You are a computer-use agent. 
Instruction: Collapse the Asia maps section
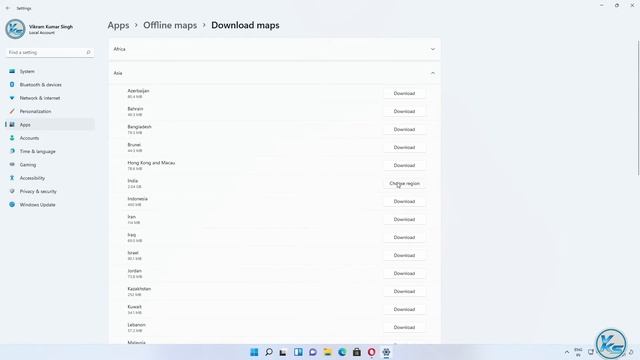[x=274, y=73]
